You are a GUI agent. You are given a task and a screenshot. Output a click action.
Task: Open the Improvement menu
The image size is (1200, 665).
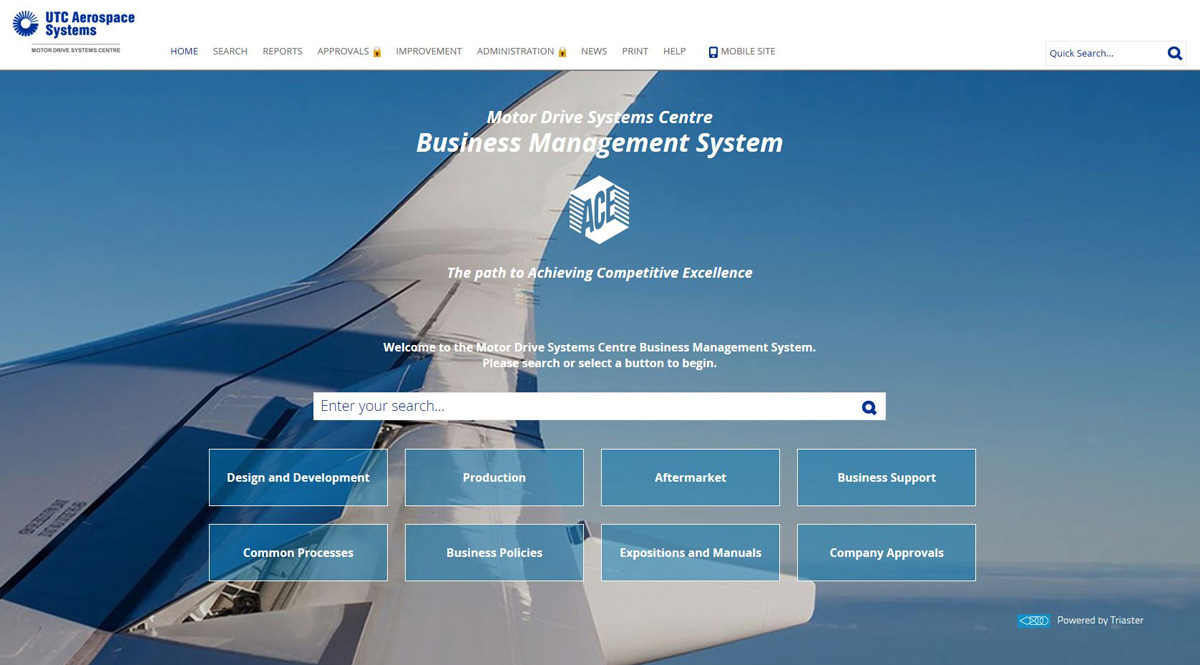click(429, 51)
